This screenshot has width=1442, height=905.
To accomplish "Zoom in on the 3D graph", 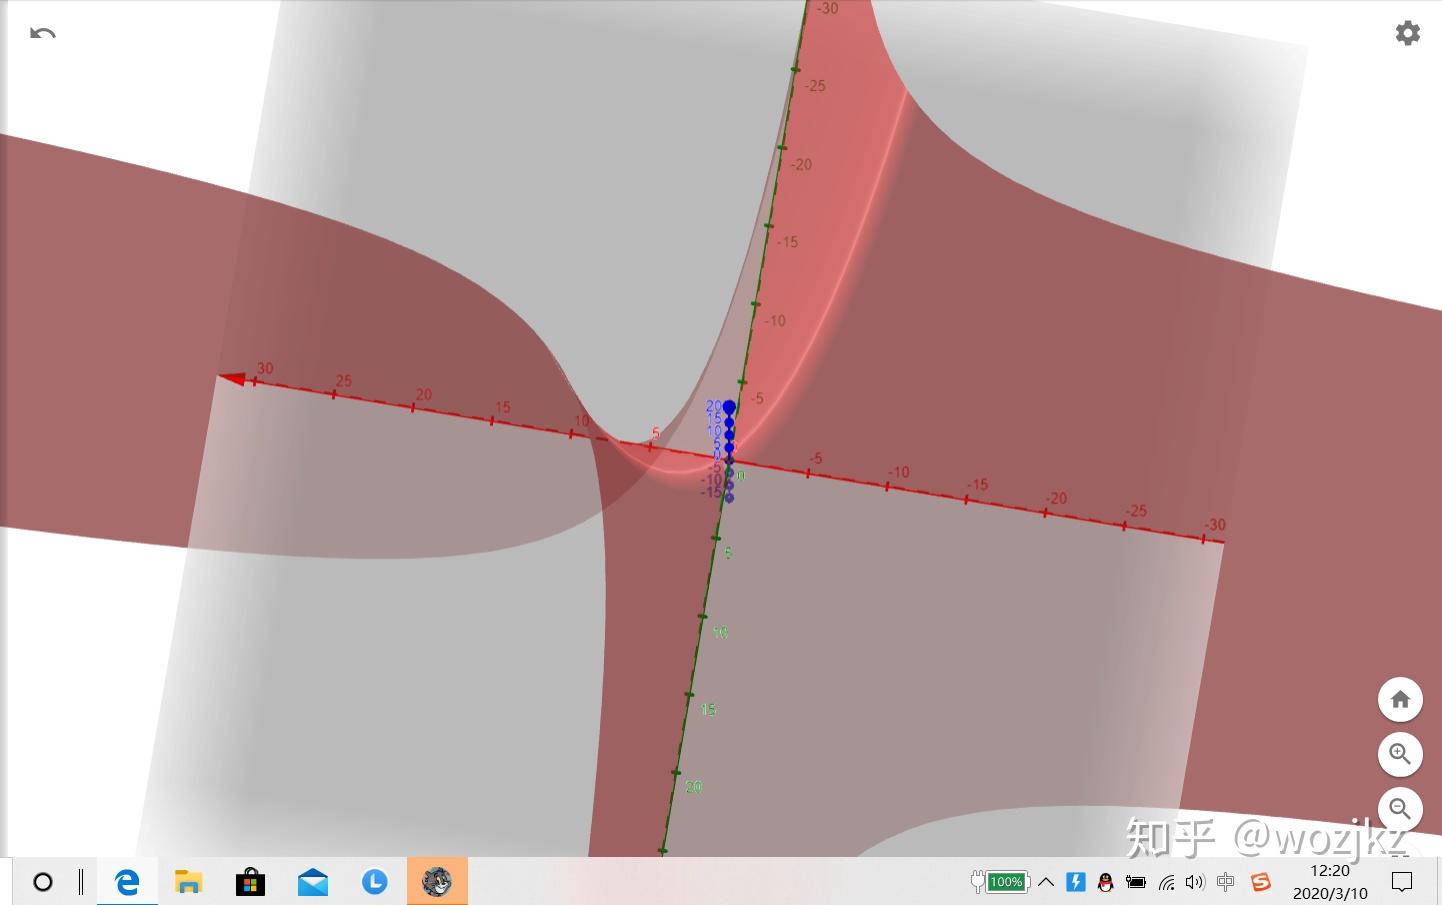I will pyautogui.click(x=1400, y=754).
